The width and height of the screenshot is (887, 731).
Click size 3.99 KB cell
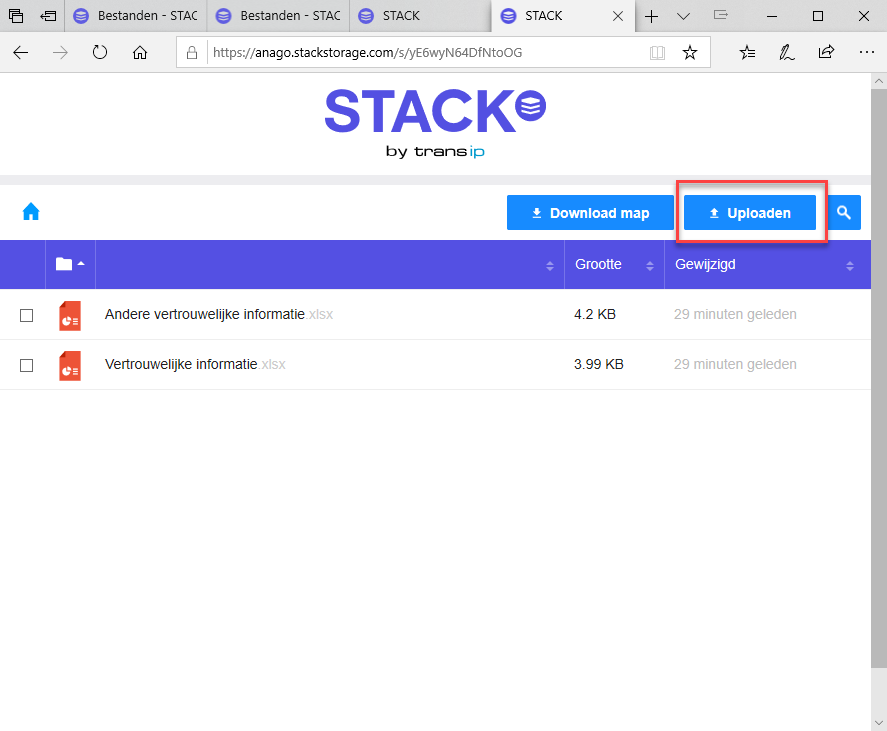tap(598, 364)
